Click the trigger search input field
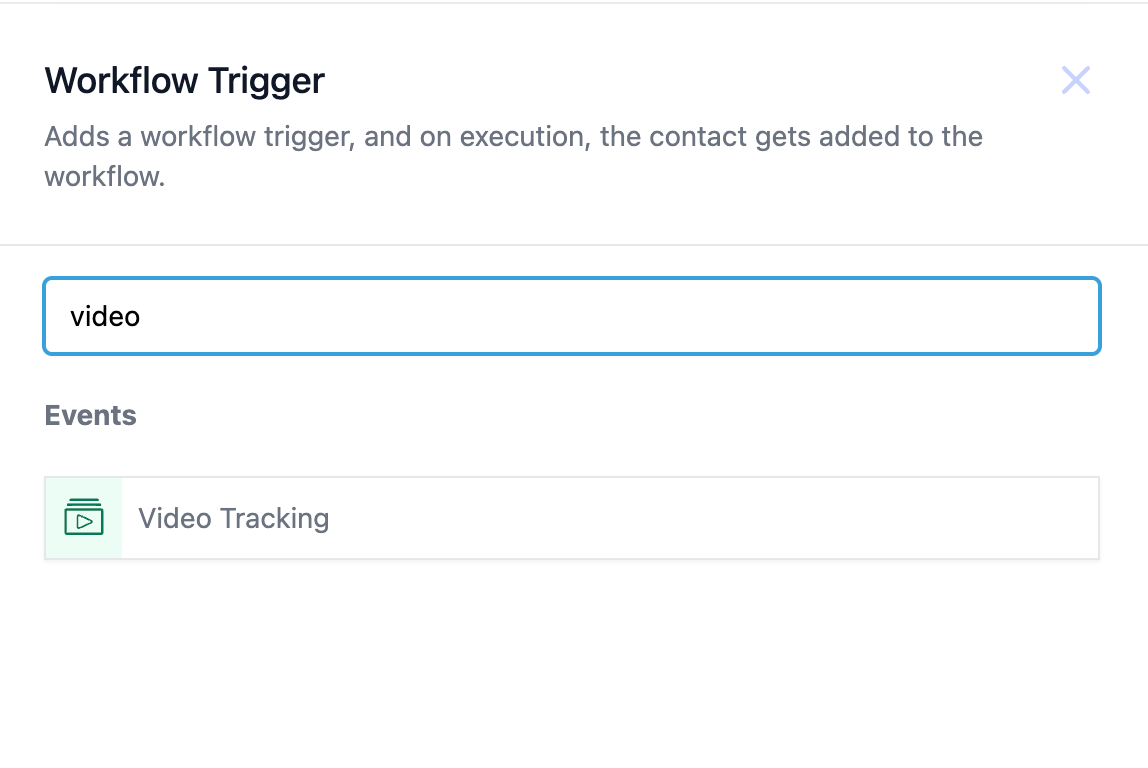This screenshot has height=768, width=1148. [571, 317]
